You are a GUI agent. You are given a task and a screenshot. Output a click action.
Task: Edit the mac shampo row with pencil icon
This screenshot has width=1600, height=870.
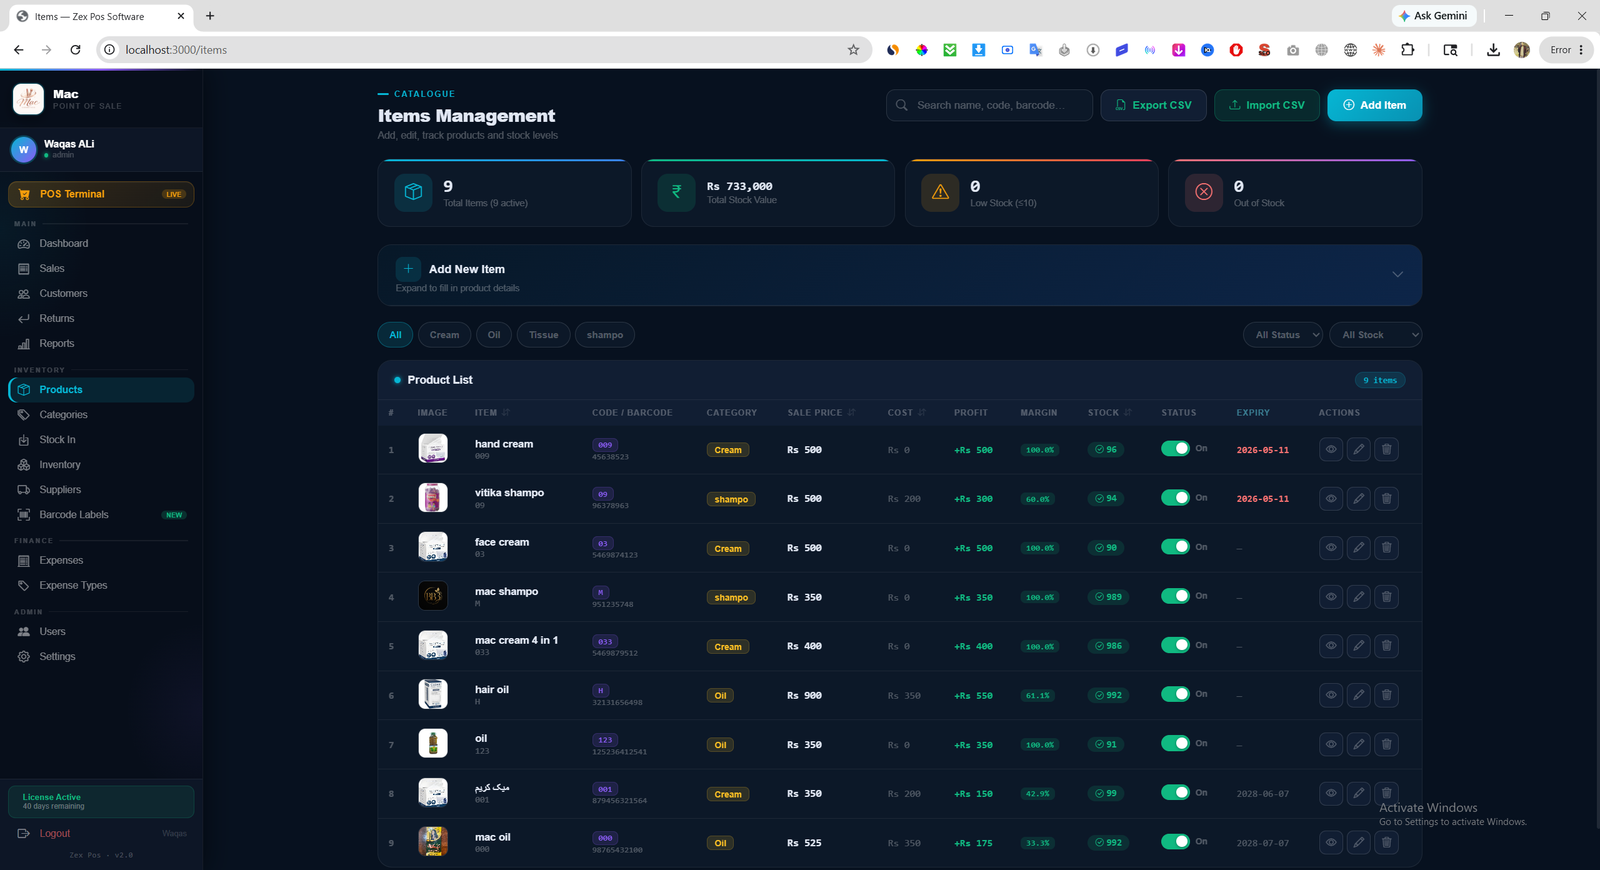click(x=1358, y=597)
